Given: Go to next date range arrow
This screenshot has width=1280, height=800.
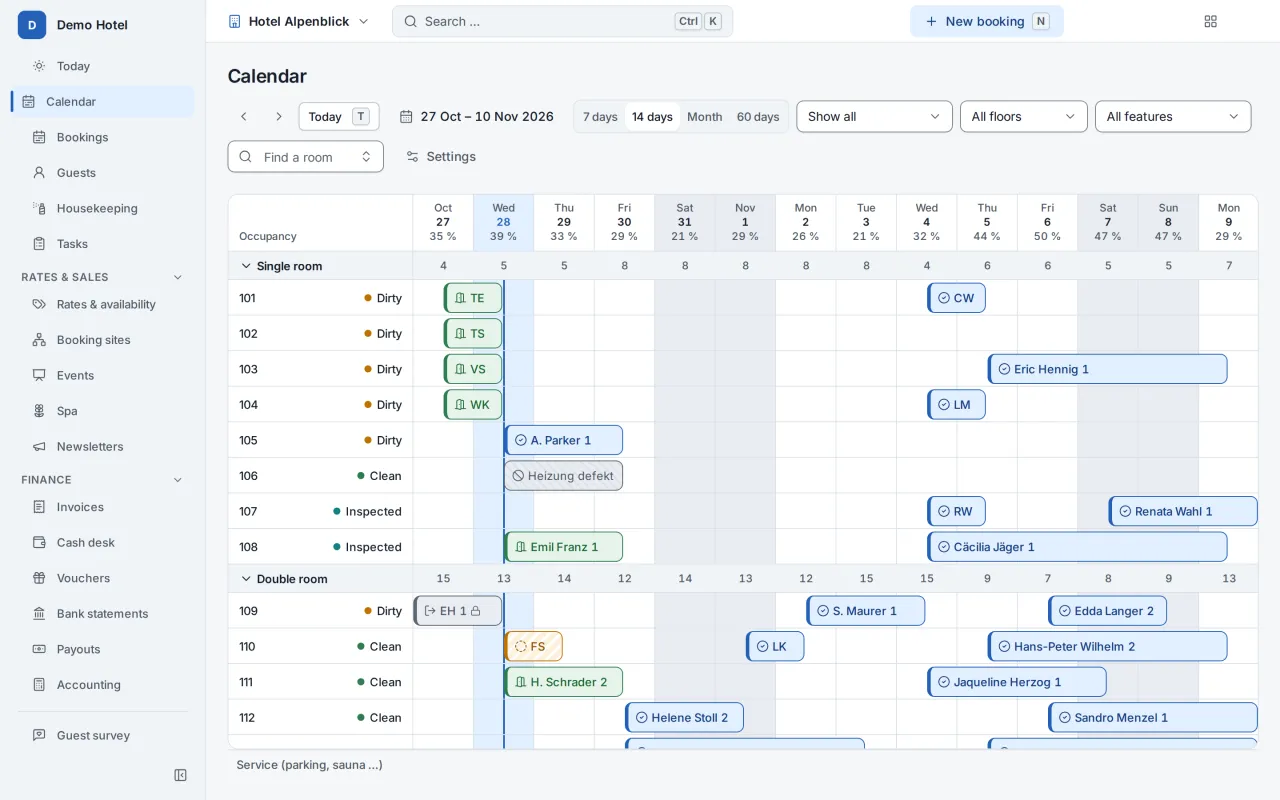Looking at the screenshot, I should (x=279, y=117).
